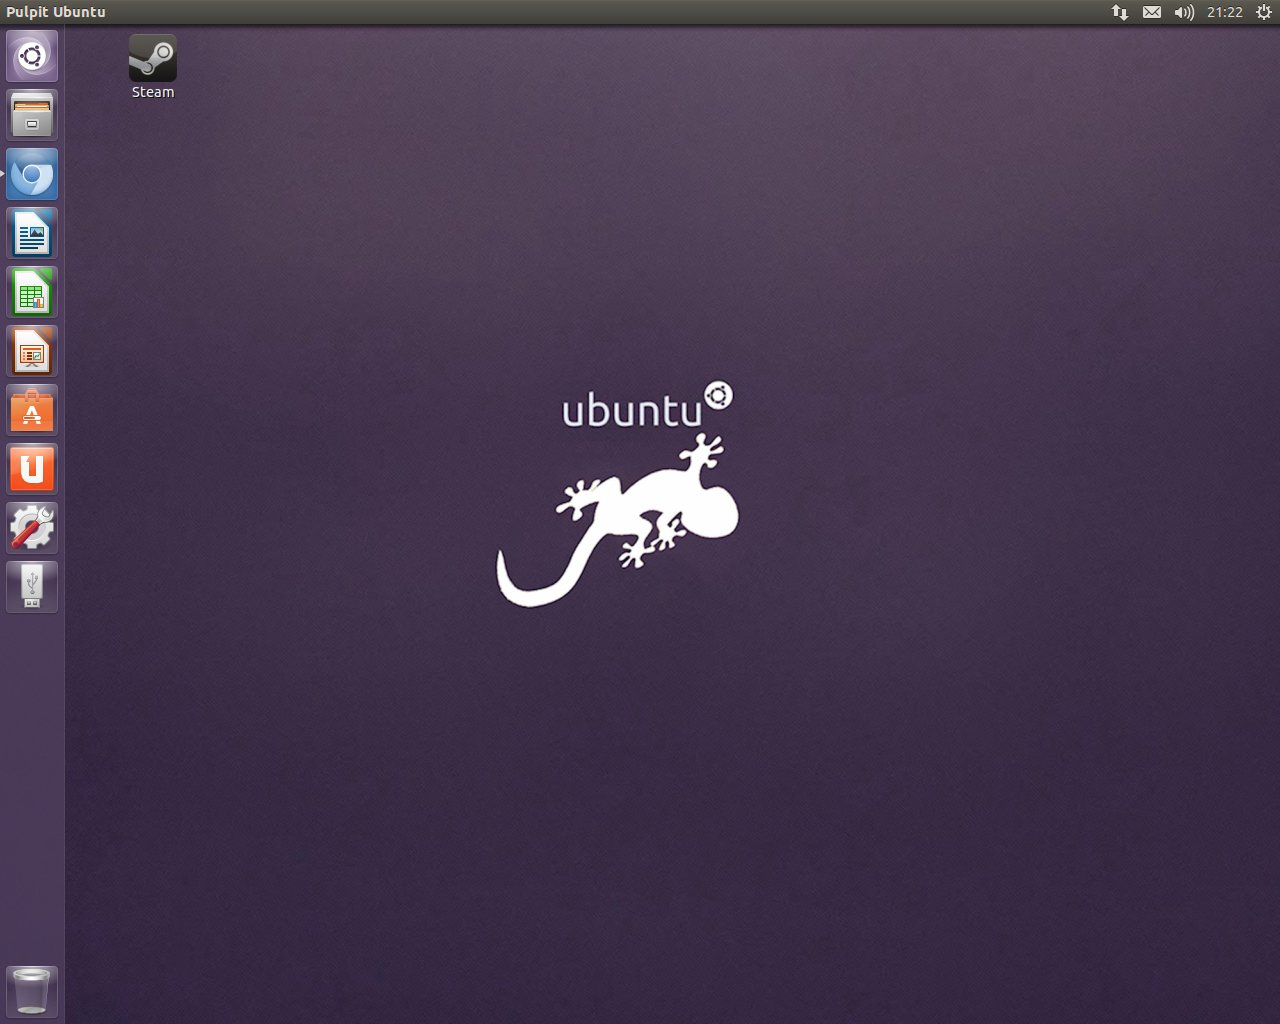Open the Ubuntu Dash home launcher
Viewport: 1280px width, 1024px height.
click(x=32, y=56)
